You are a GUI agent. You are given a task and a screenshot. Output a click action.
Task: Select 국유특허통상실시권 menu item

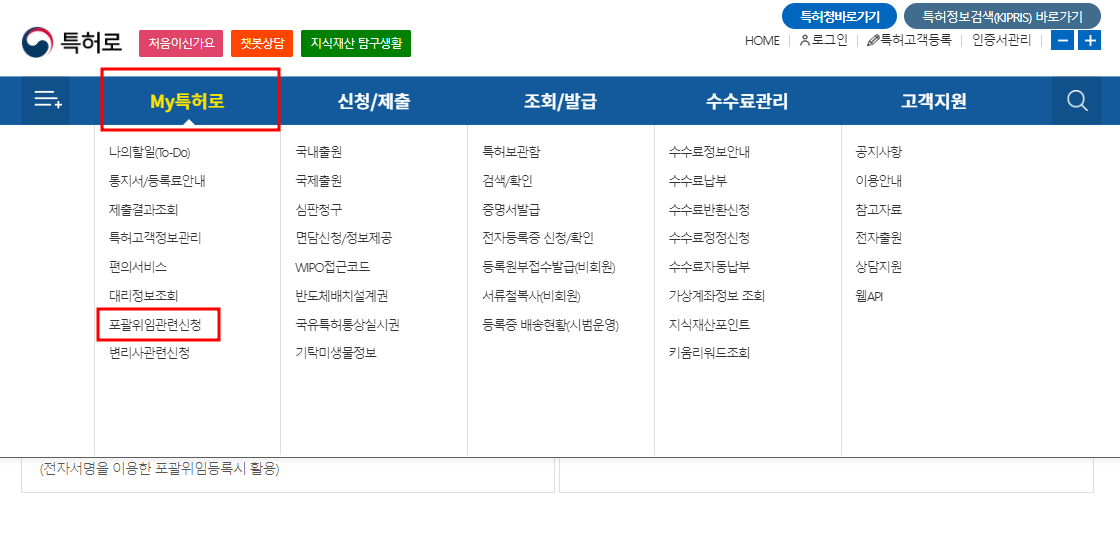click(347, 325)
